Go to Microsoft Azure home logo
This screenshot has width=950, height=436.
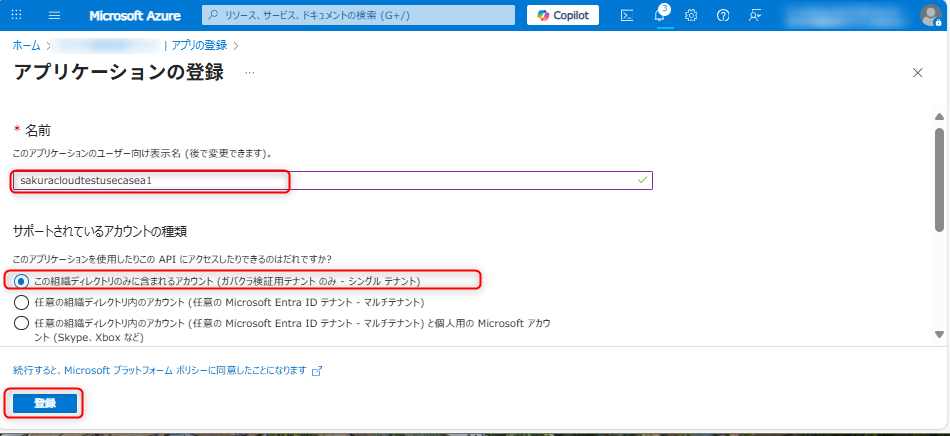135,16
